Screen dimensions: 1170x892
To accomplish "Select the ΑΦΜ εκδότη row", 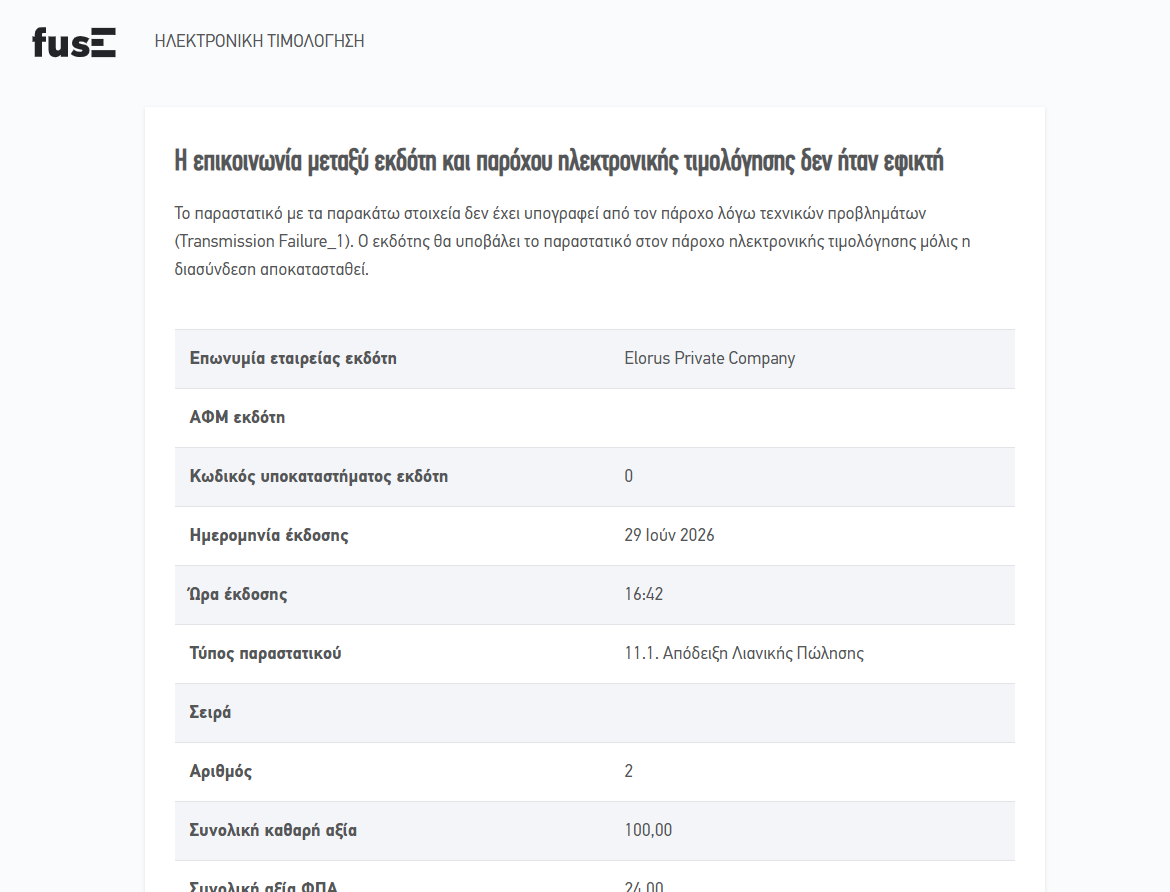I will (595, 417).
